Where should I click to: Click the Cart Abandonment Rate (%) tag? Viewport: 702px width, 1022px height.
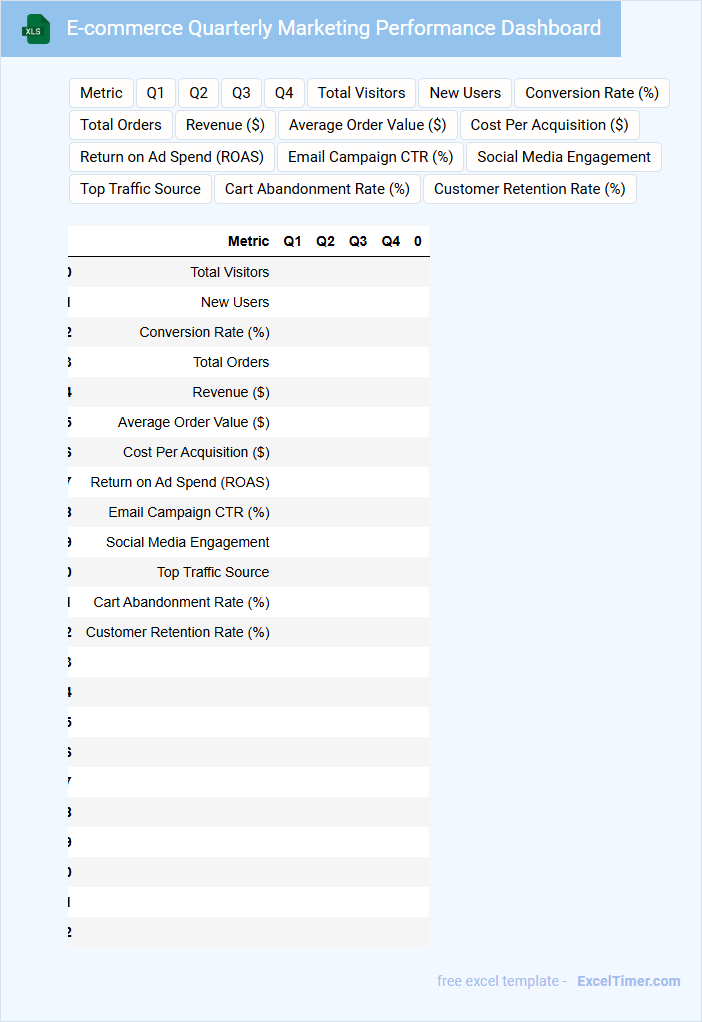pos(317,189)
